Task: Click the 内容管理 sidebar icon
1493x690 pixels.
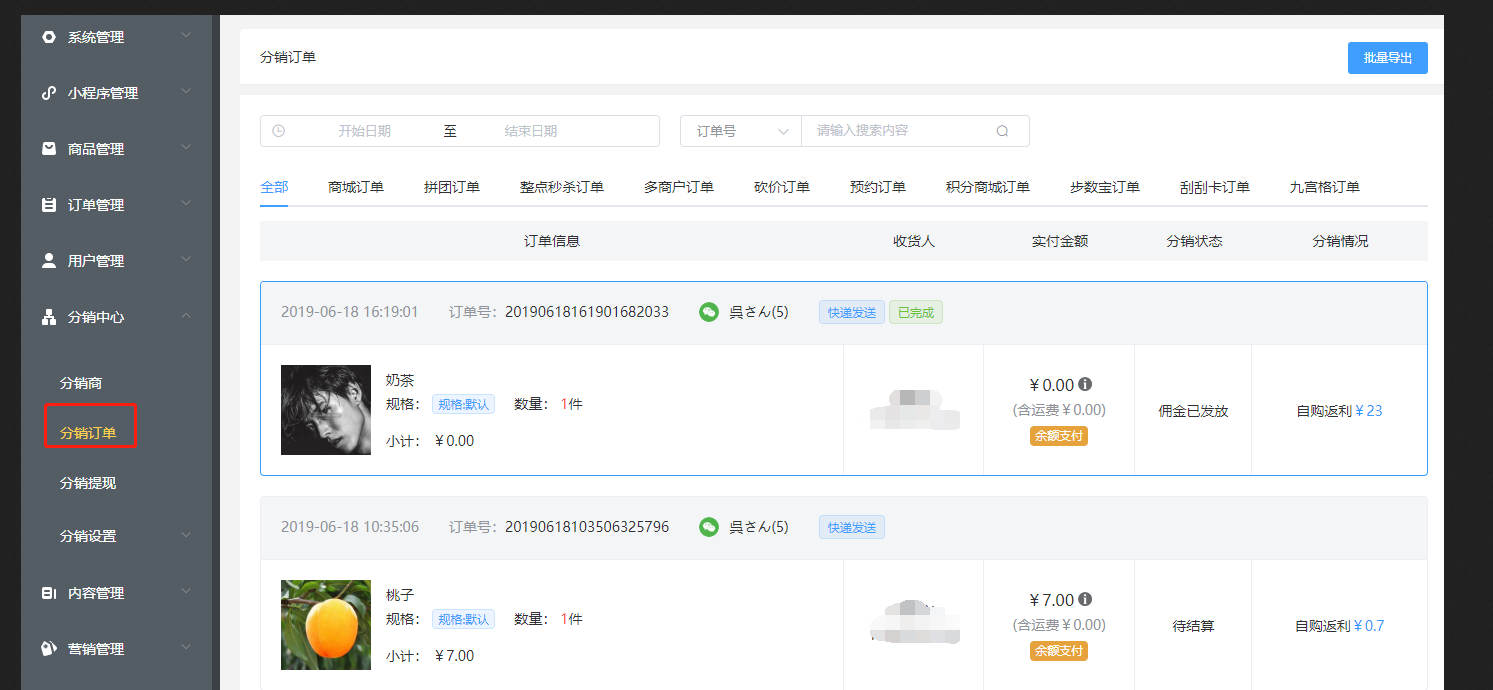Action: (49, 593)
